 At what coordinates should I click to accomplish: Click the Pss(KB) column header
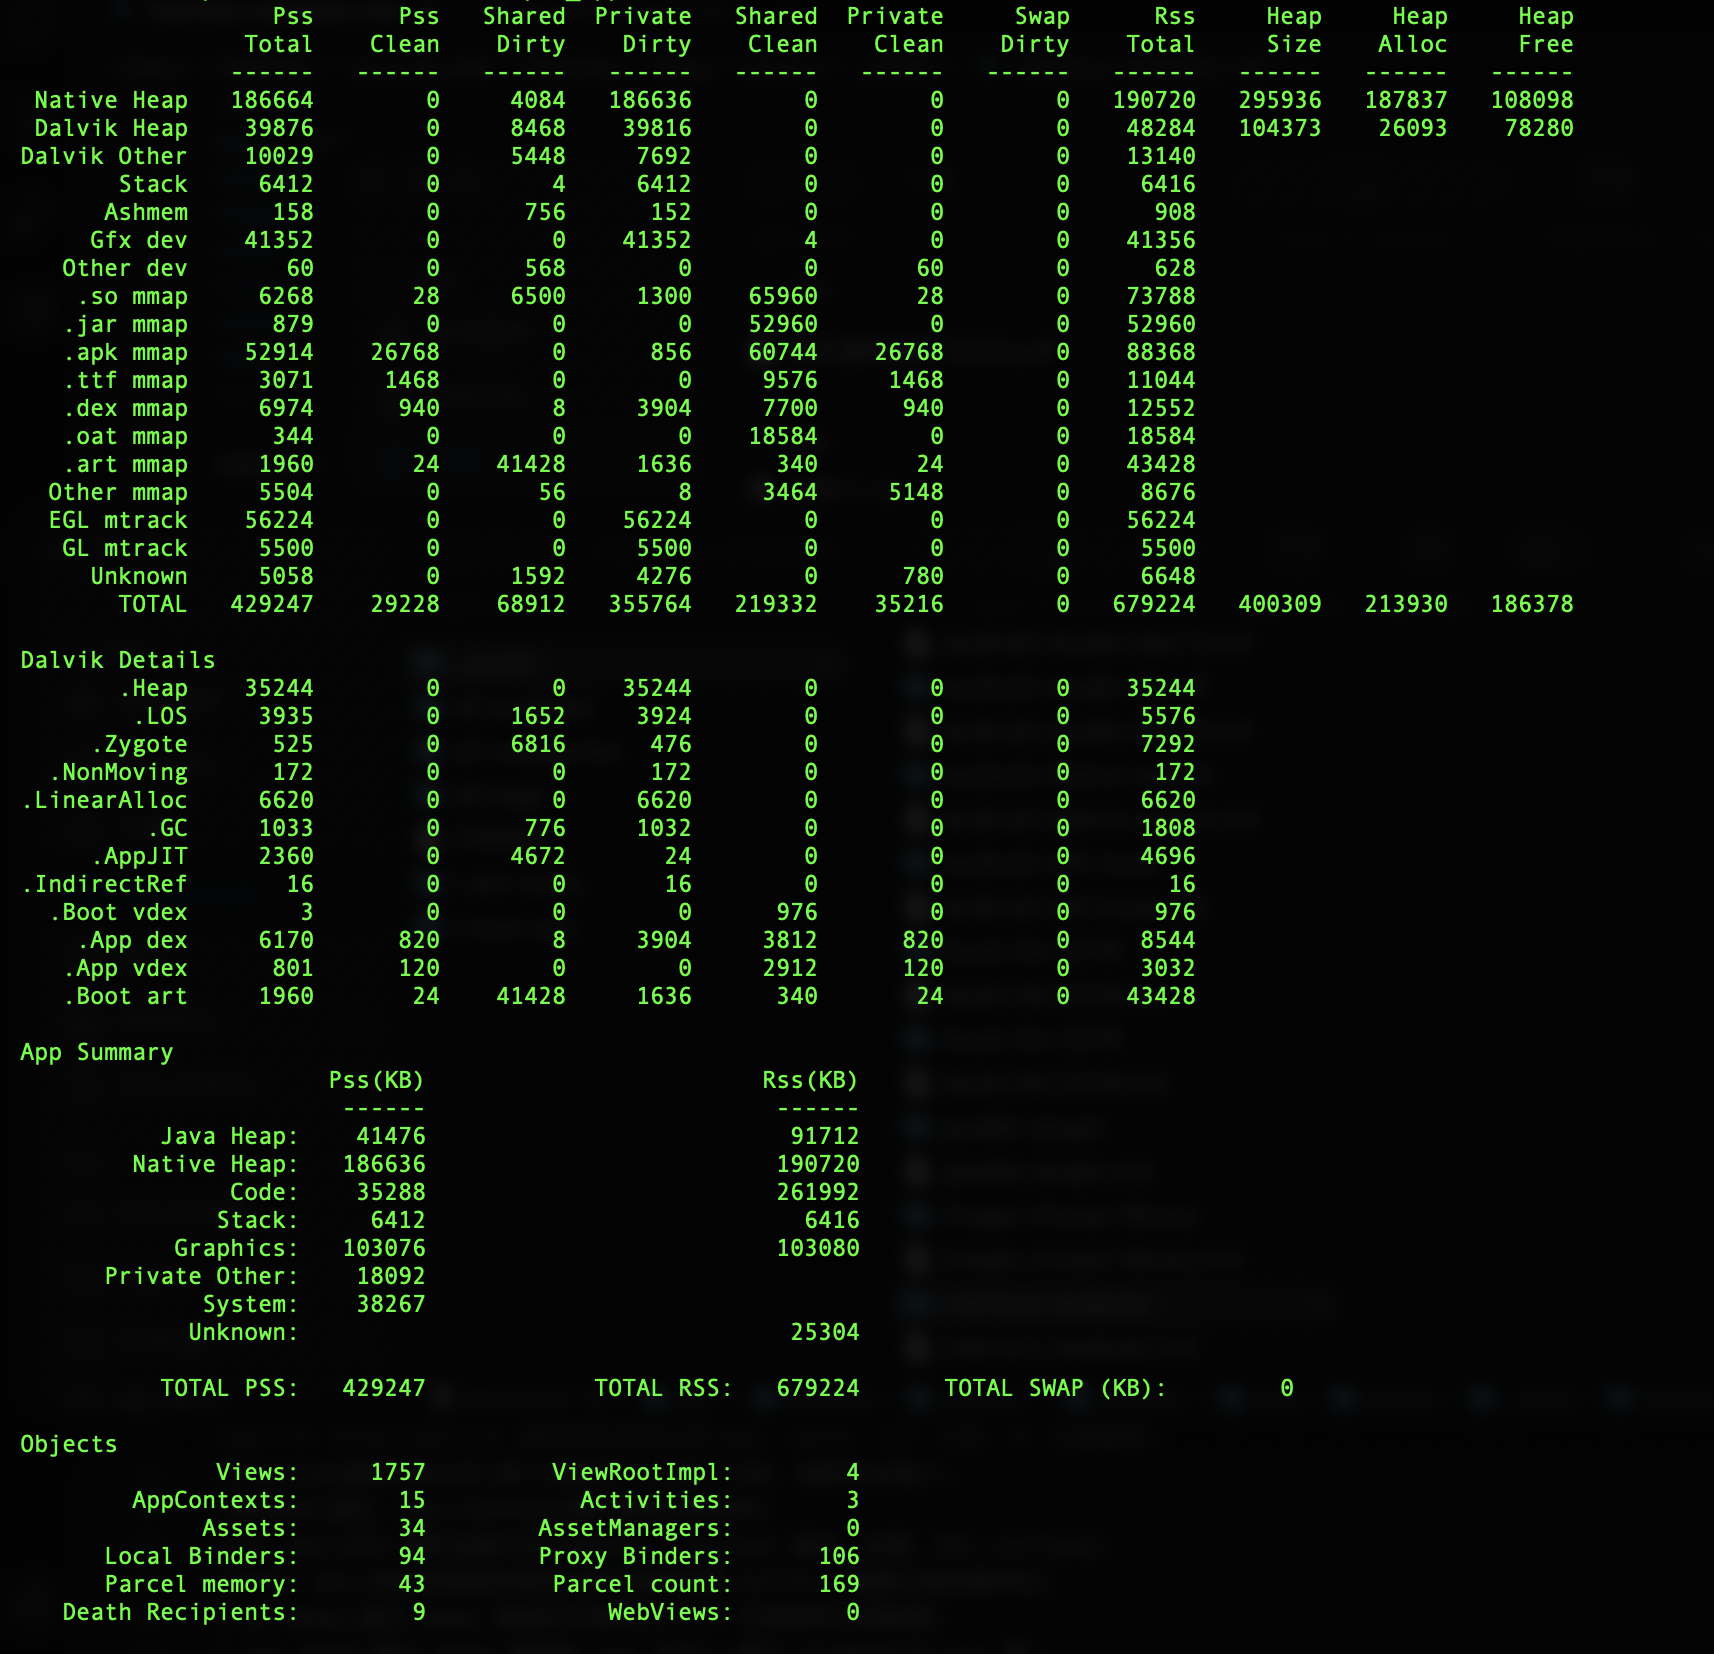tap(376, 1080)
